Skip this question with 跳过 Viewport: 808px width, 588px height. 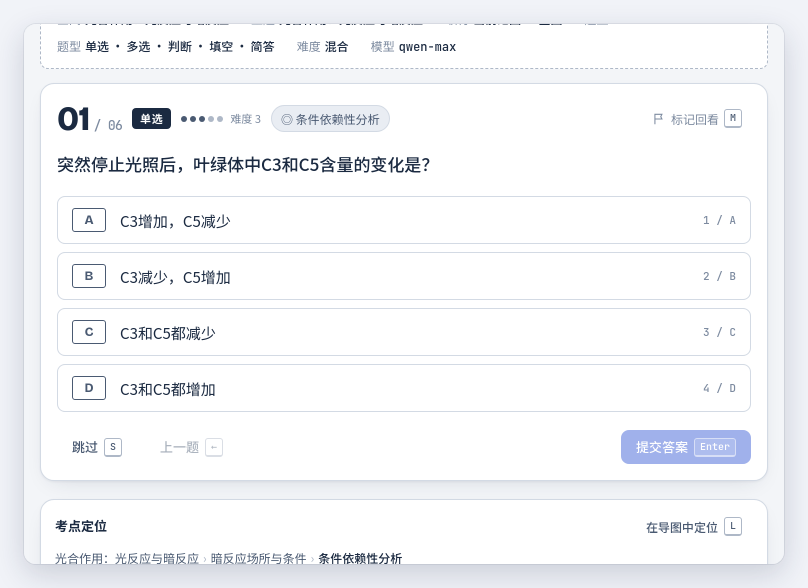click(96, 447)
